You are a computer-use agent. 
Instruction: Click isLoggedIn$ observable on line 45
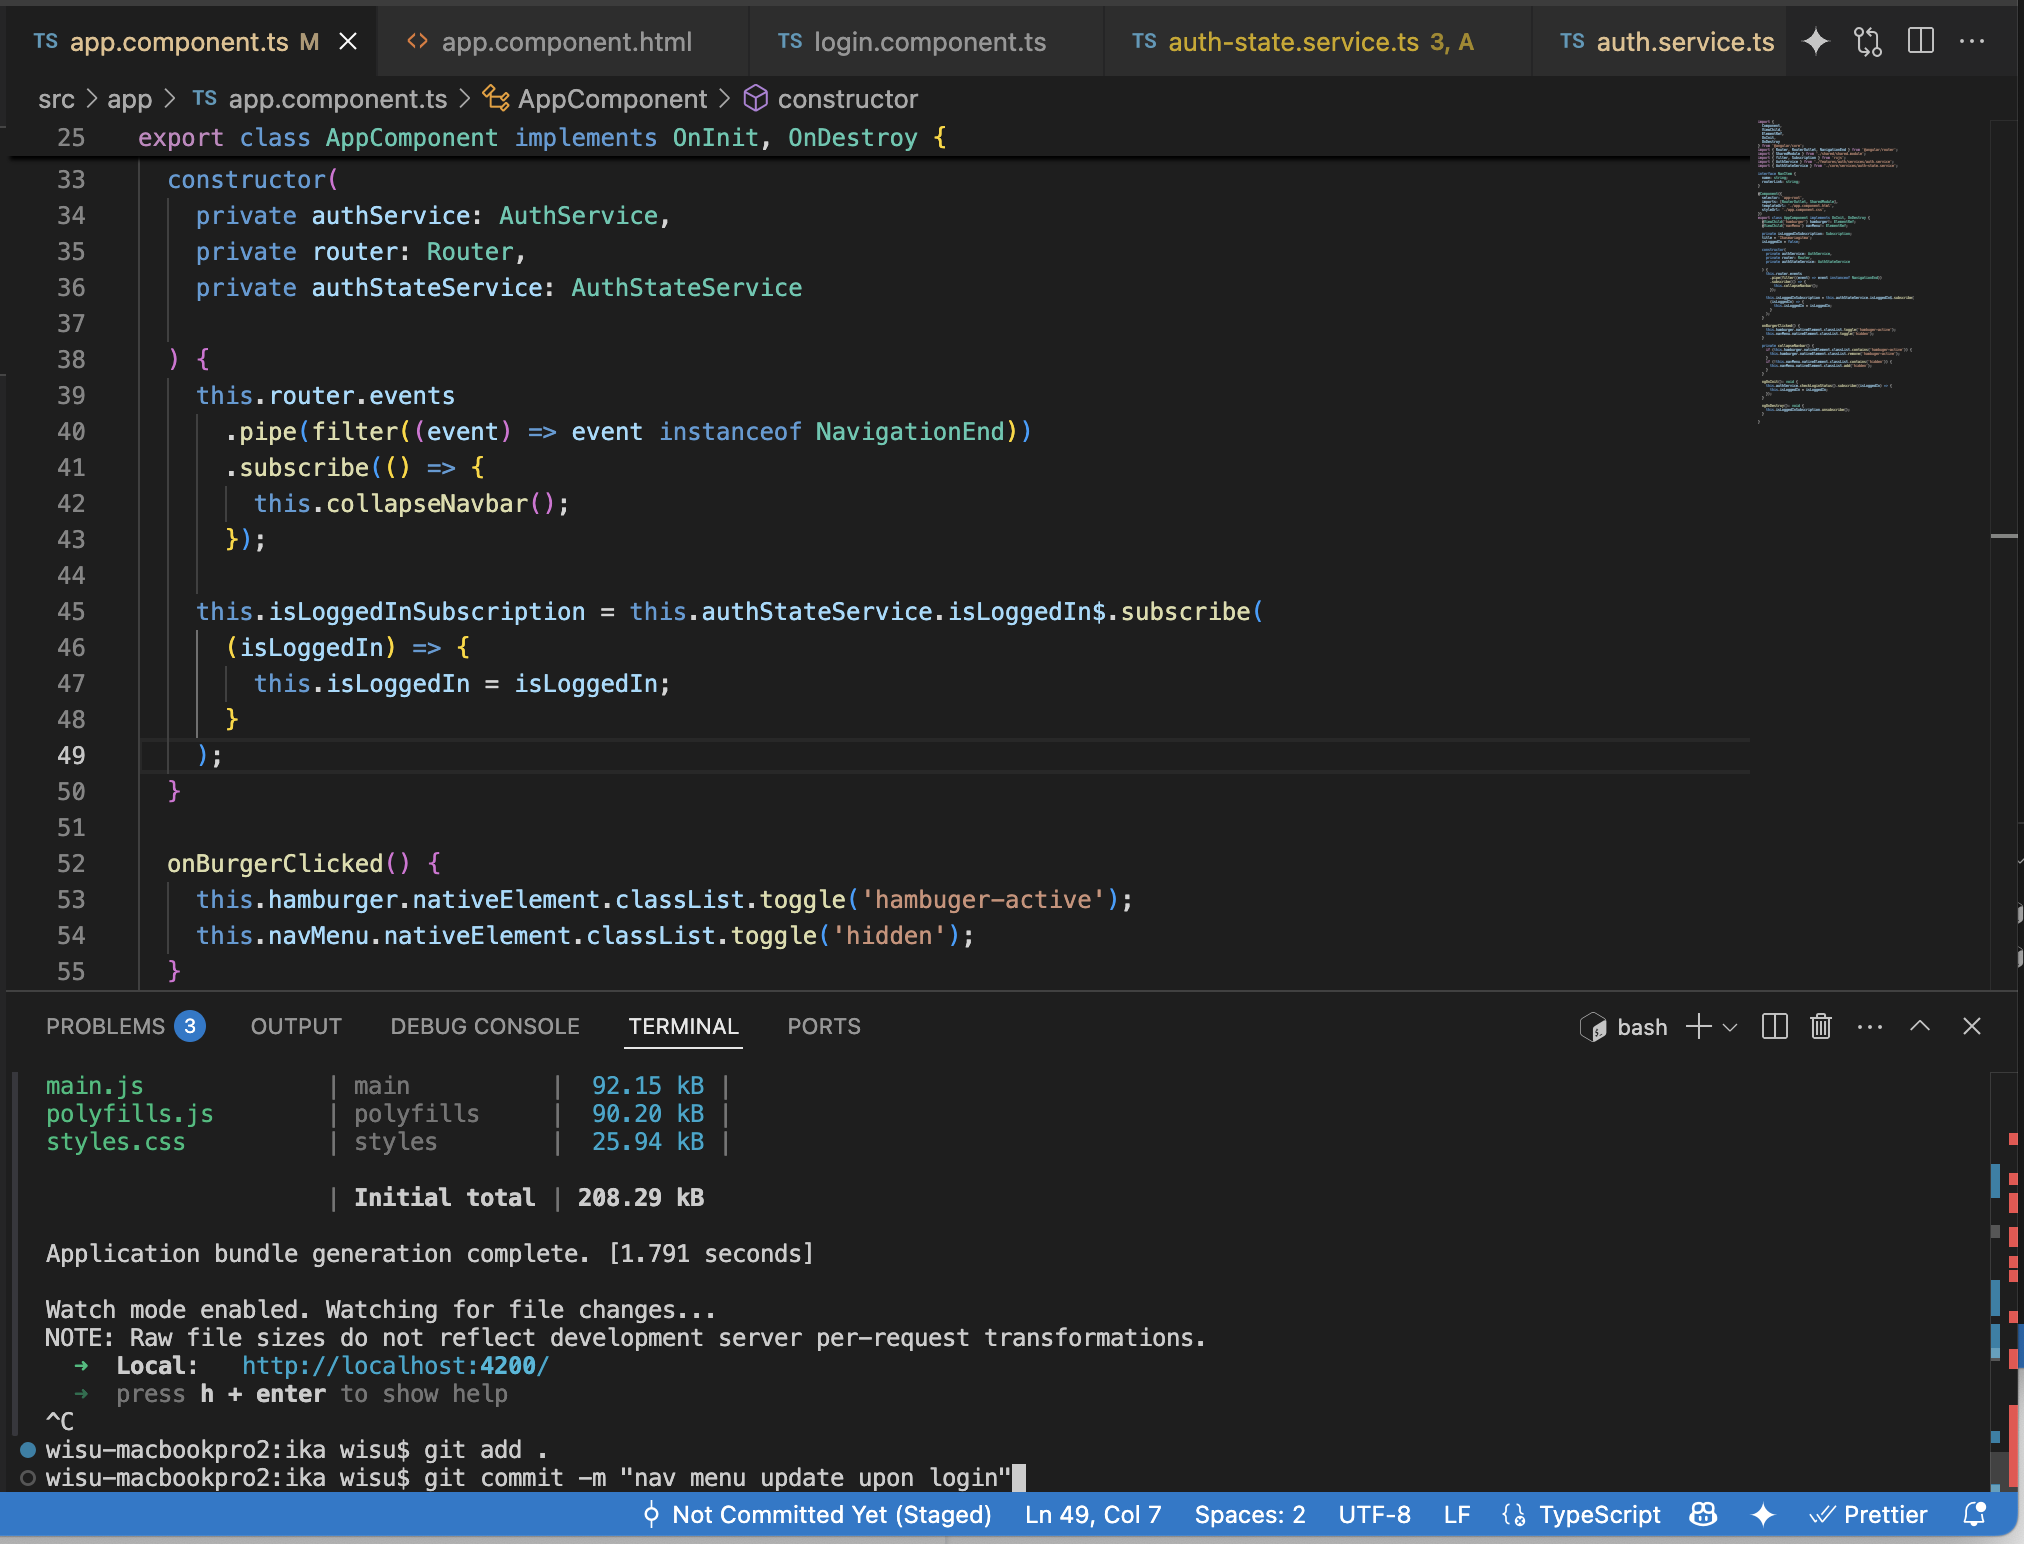point(1027,611)
